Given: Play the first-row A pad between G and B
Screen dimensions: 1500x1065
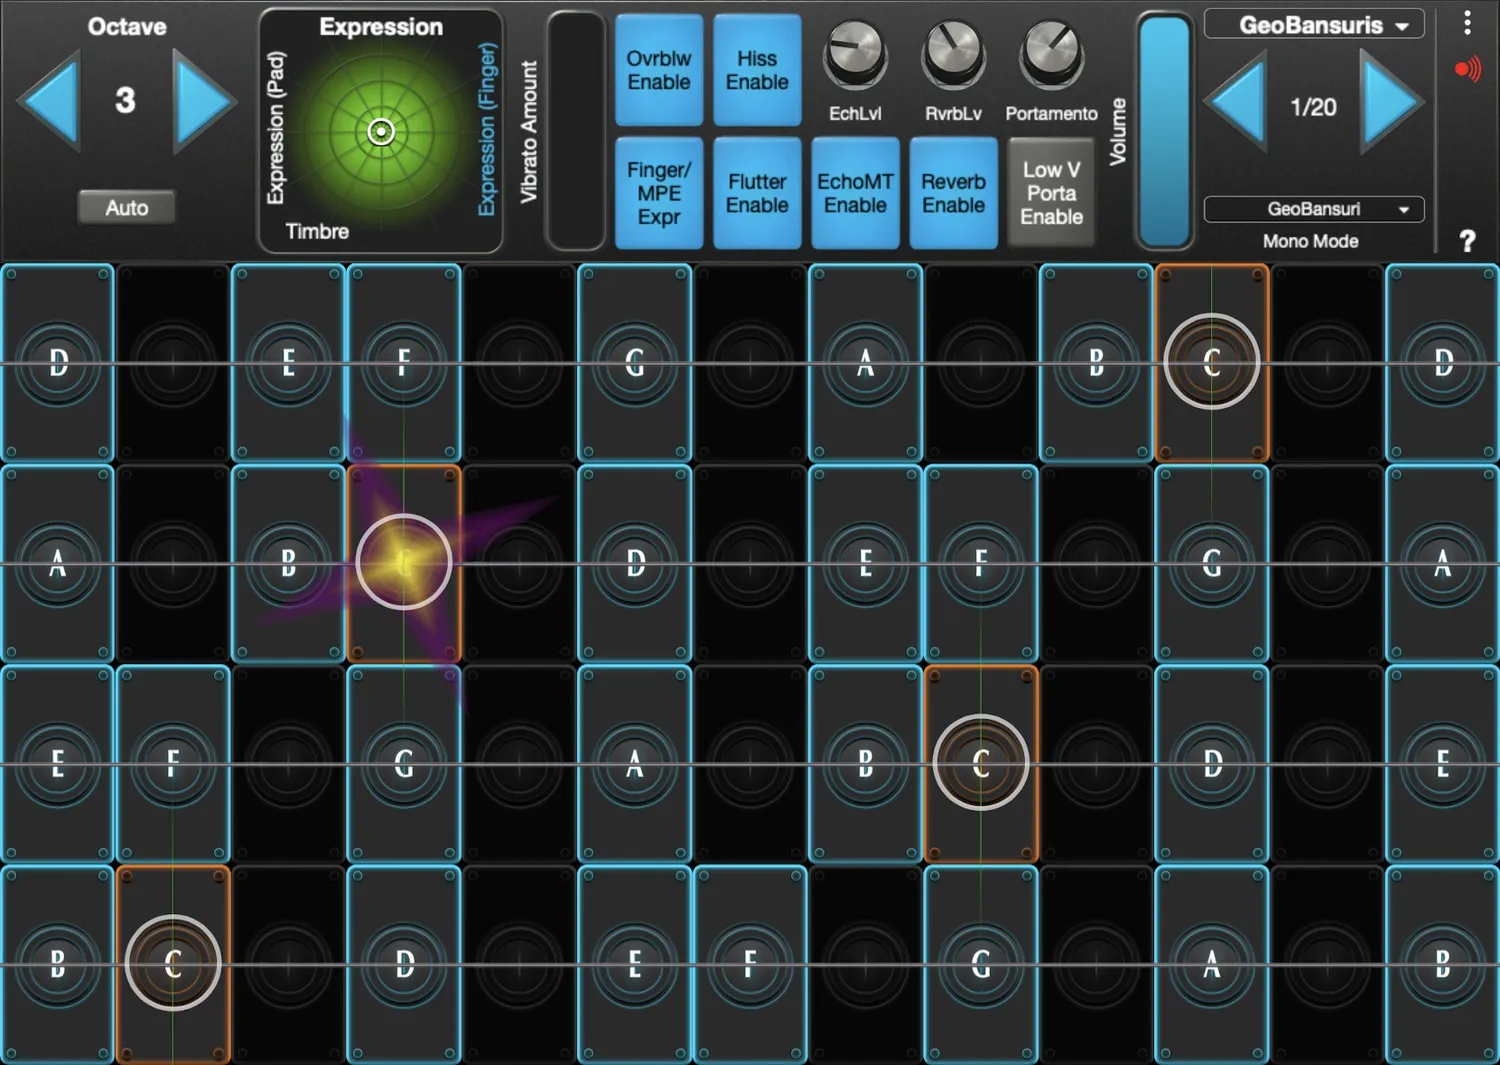Looking at the screenshot, I should coord(865,362).
